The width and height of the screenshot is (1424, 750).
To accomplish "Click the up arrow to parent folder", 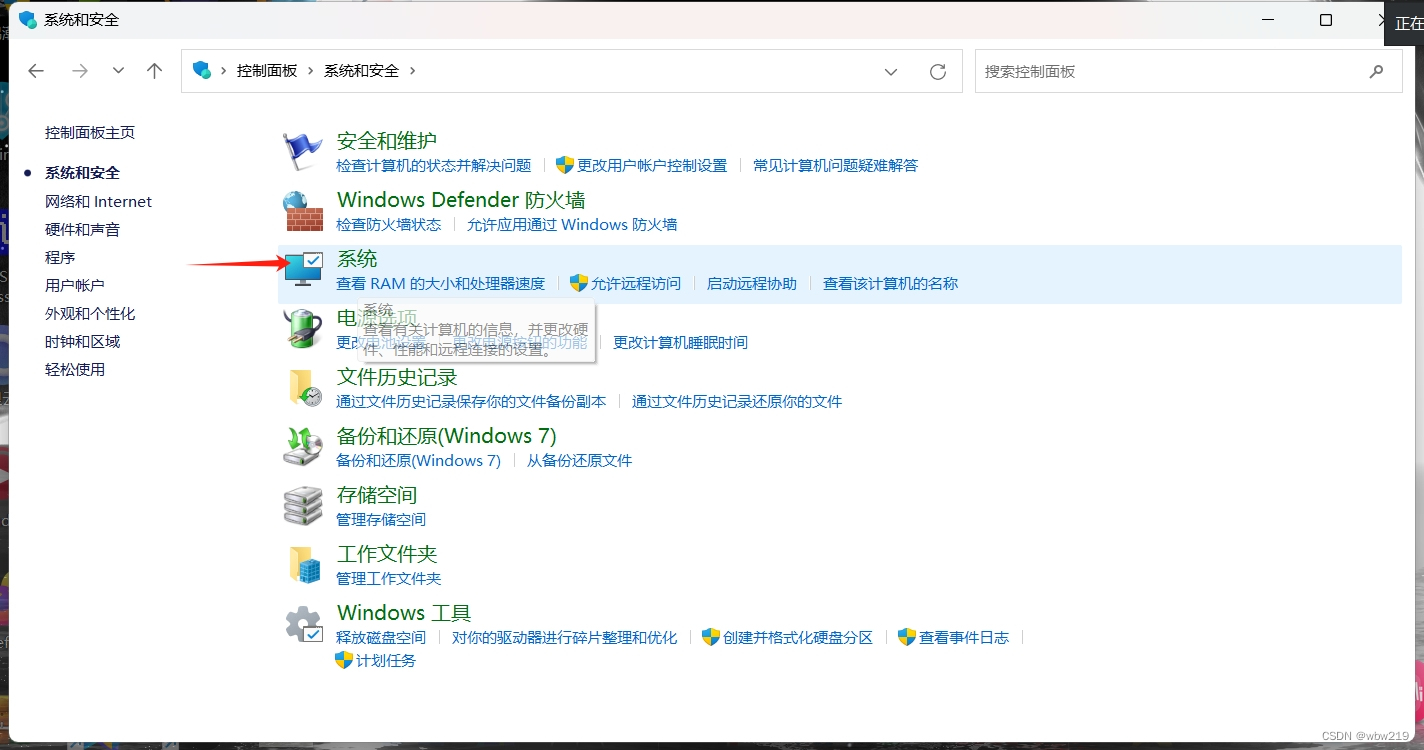I will (x=154, y=71).
